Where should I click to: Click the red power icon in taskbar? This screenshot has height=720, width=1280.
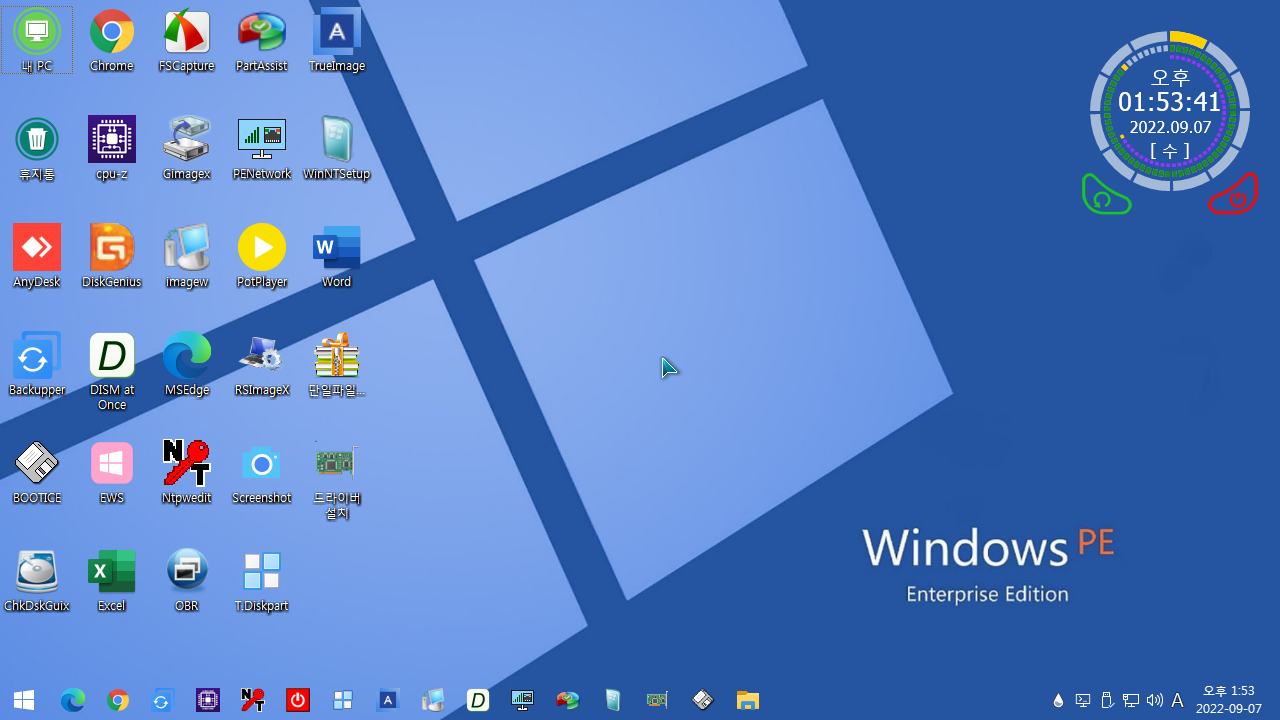298,700
